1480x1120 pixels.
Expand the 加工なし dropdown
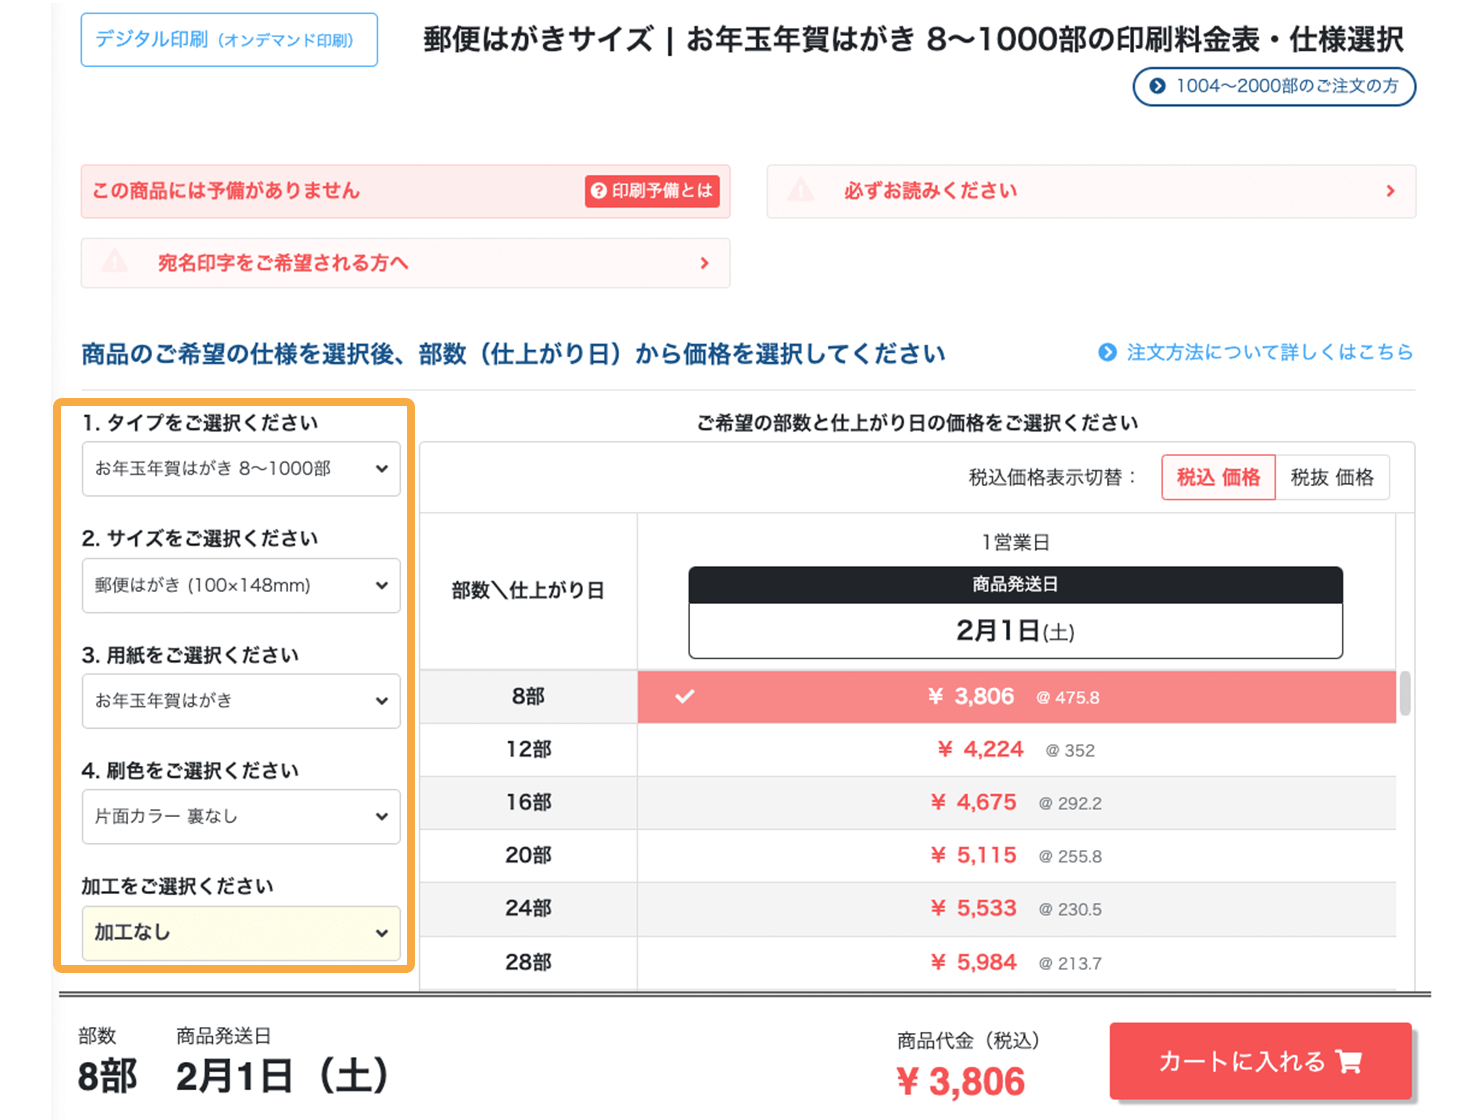[x=240, y=932]
